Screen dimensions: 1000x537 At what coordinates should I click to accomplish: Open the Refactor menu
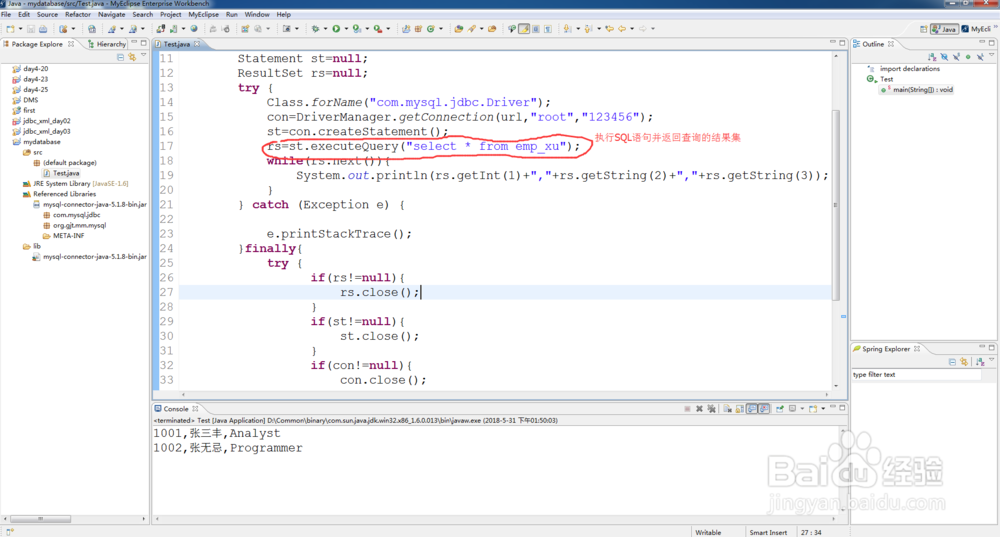[78, 14]
